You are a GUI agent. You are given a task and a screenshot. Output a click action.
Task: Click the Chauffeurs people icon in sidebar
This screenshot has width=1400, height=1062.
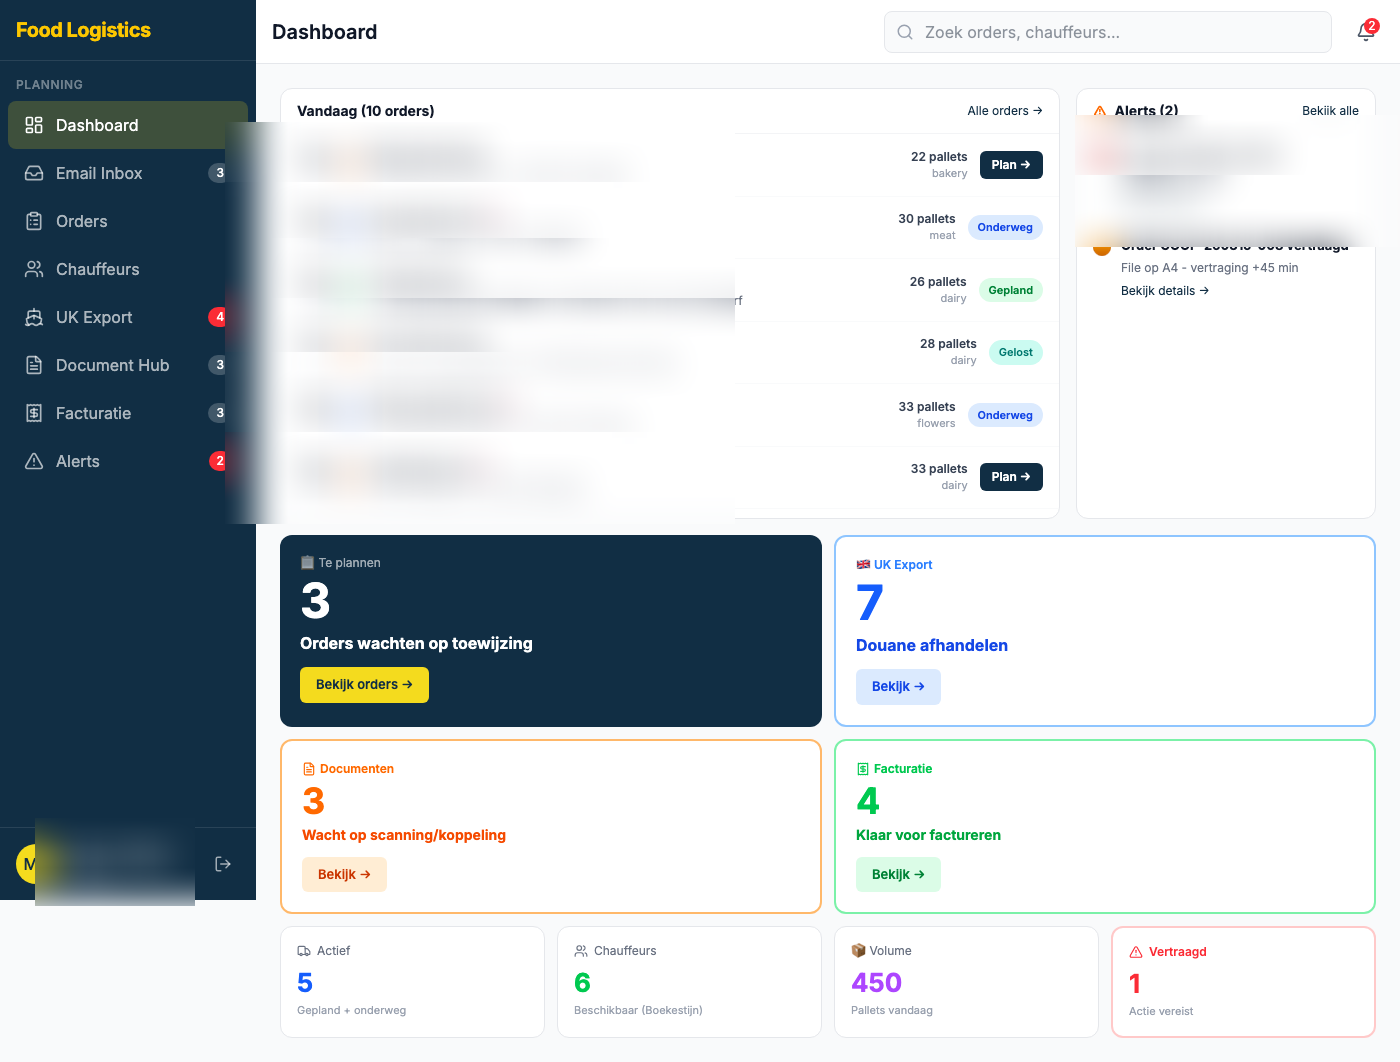pyautogui.click(x=34, y=269)
